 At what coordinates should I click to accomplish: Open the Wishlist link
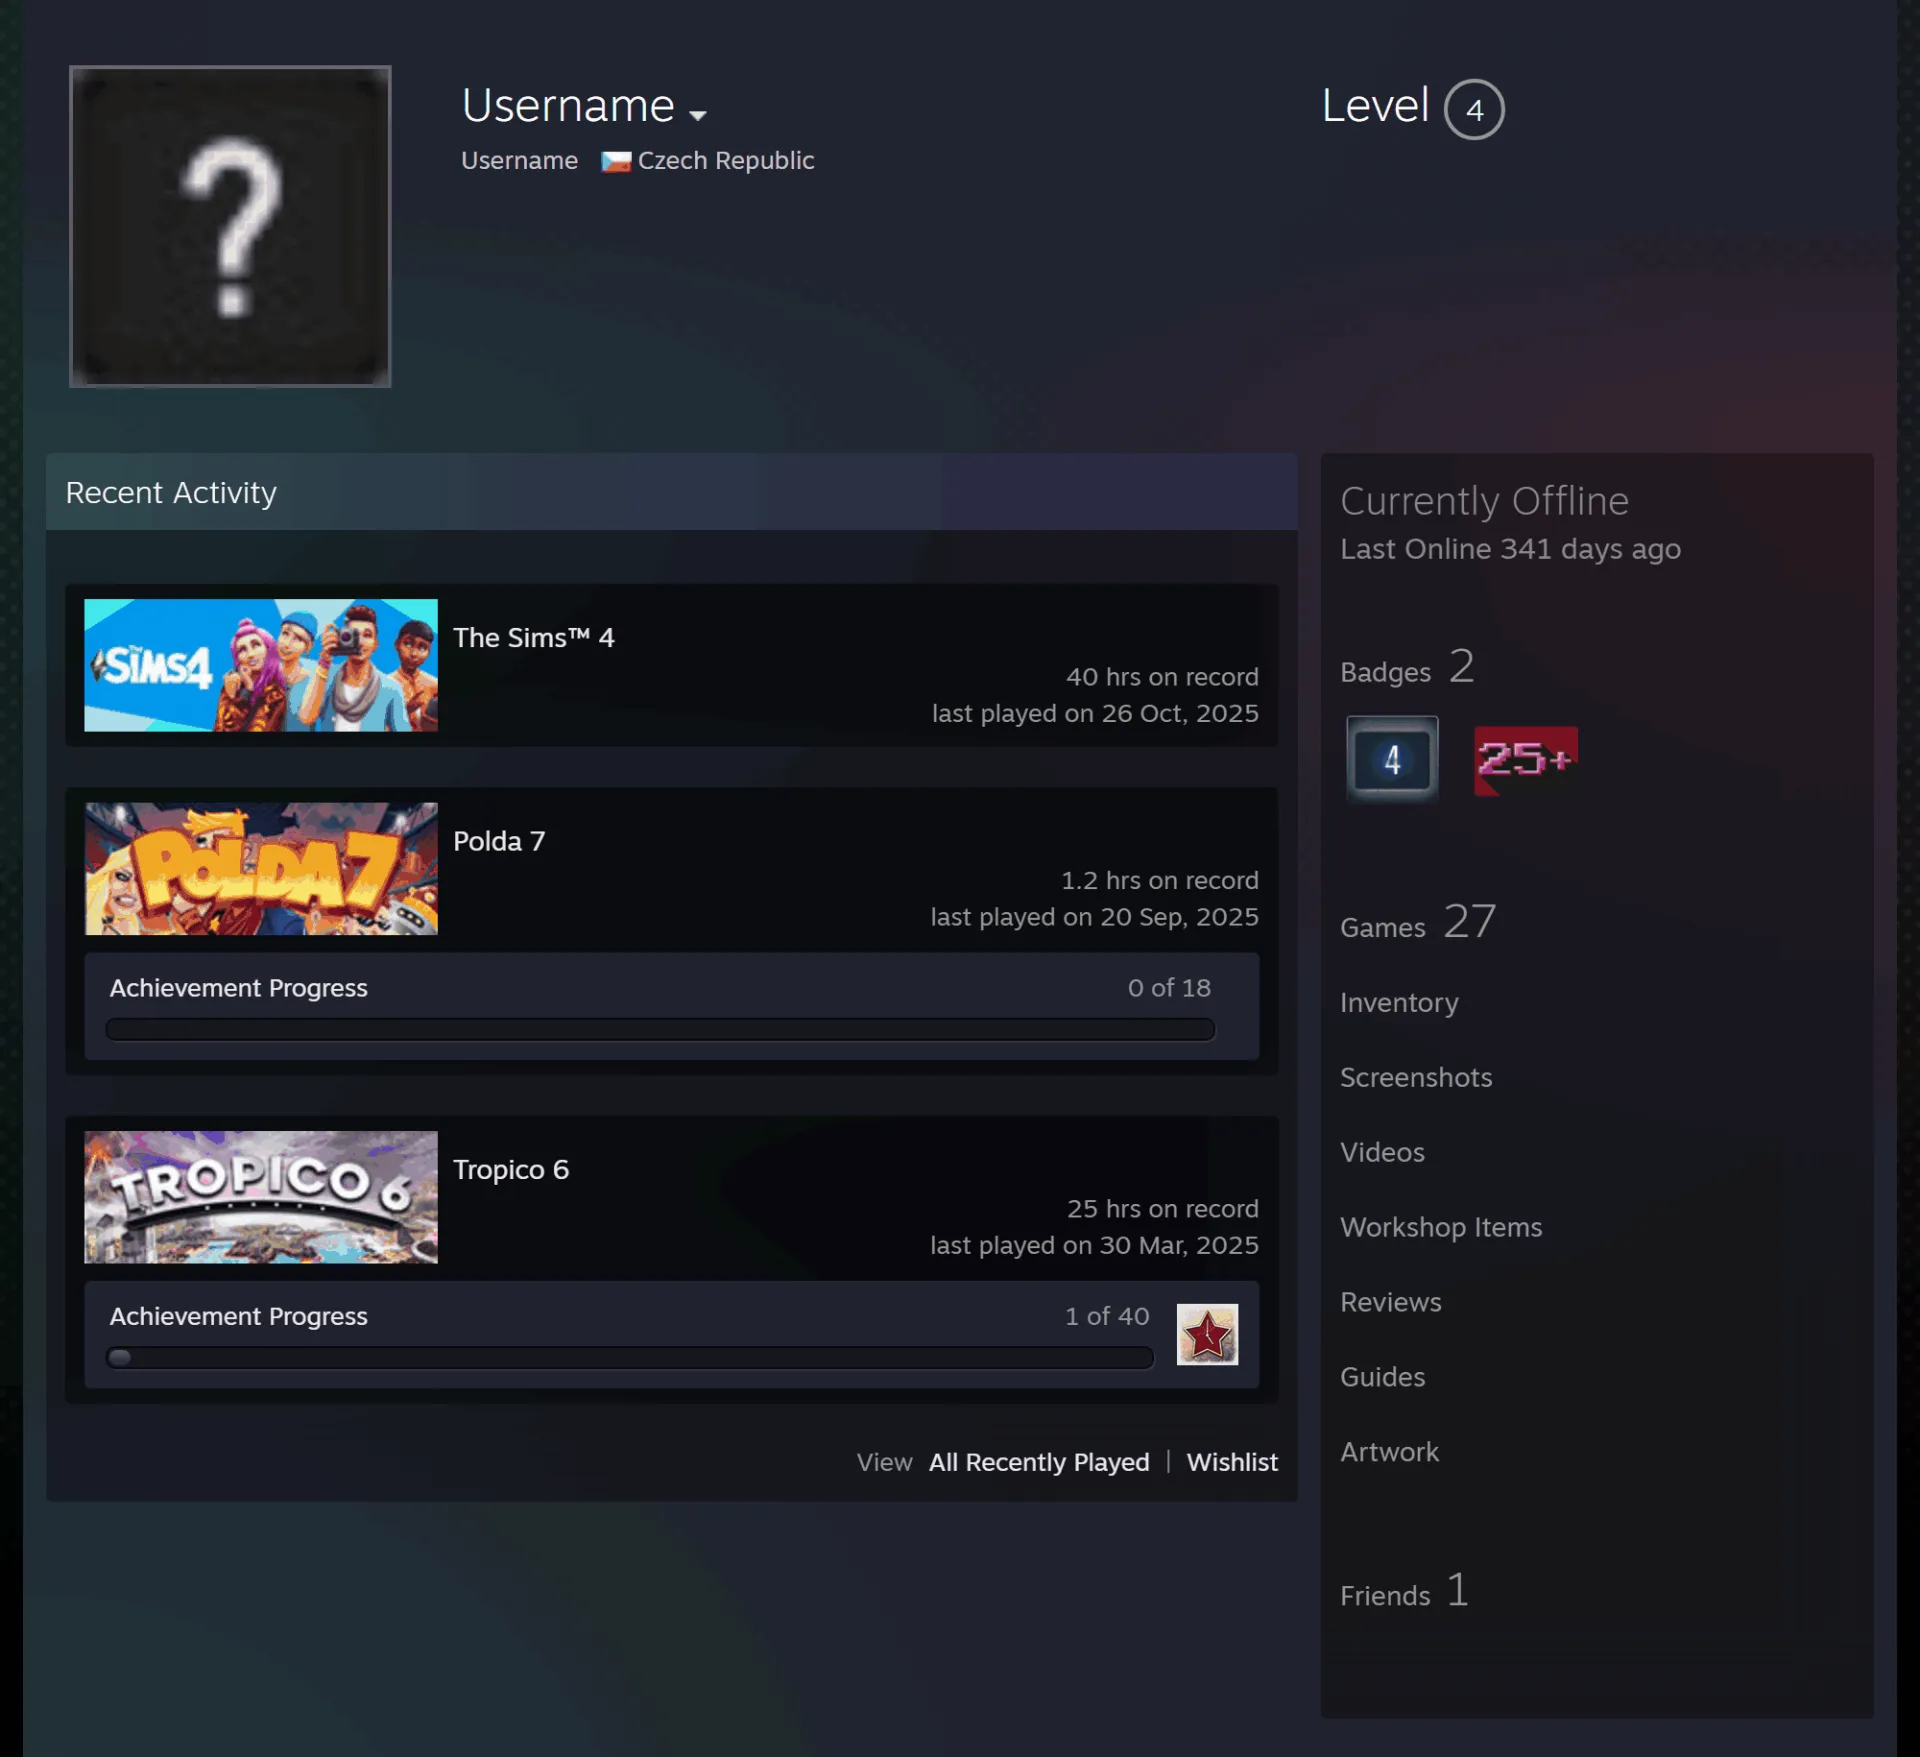[1232, 1462]
